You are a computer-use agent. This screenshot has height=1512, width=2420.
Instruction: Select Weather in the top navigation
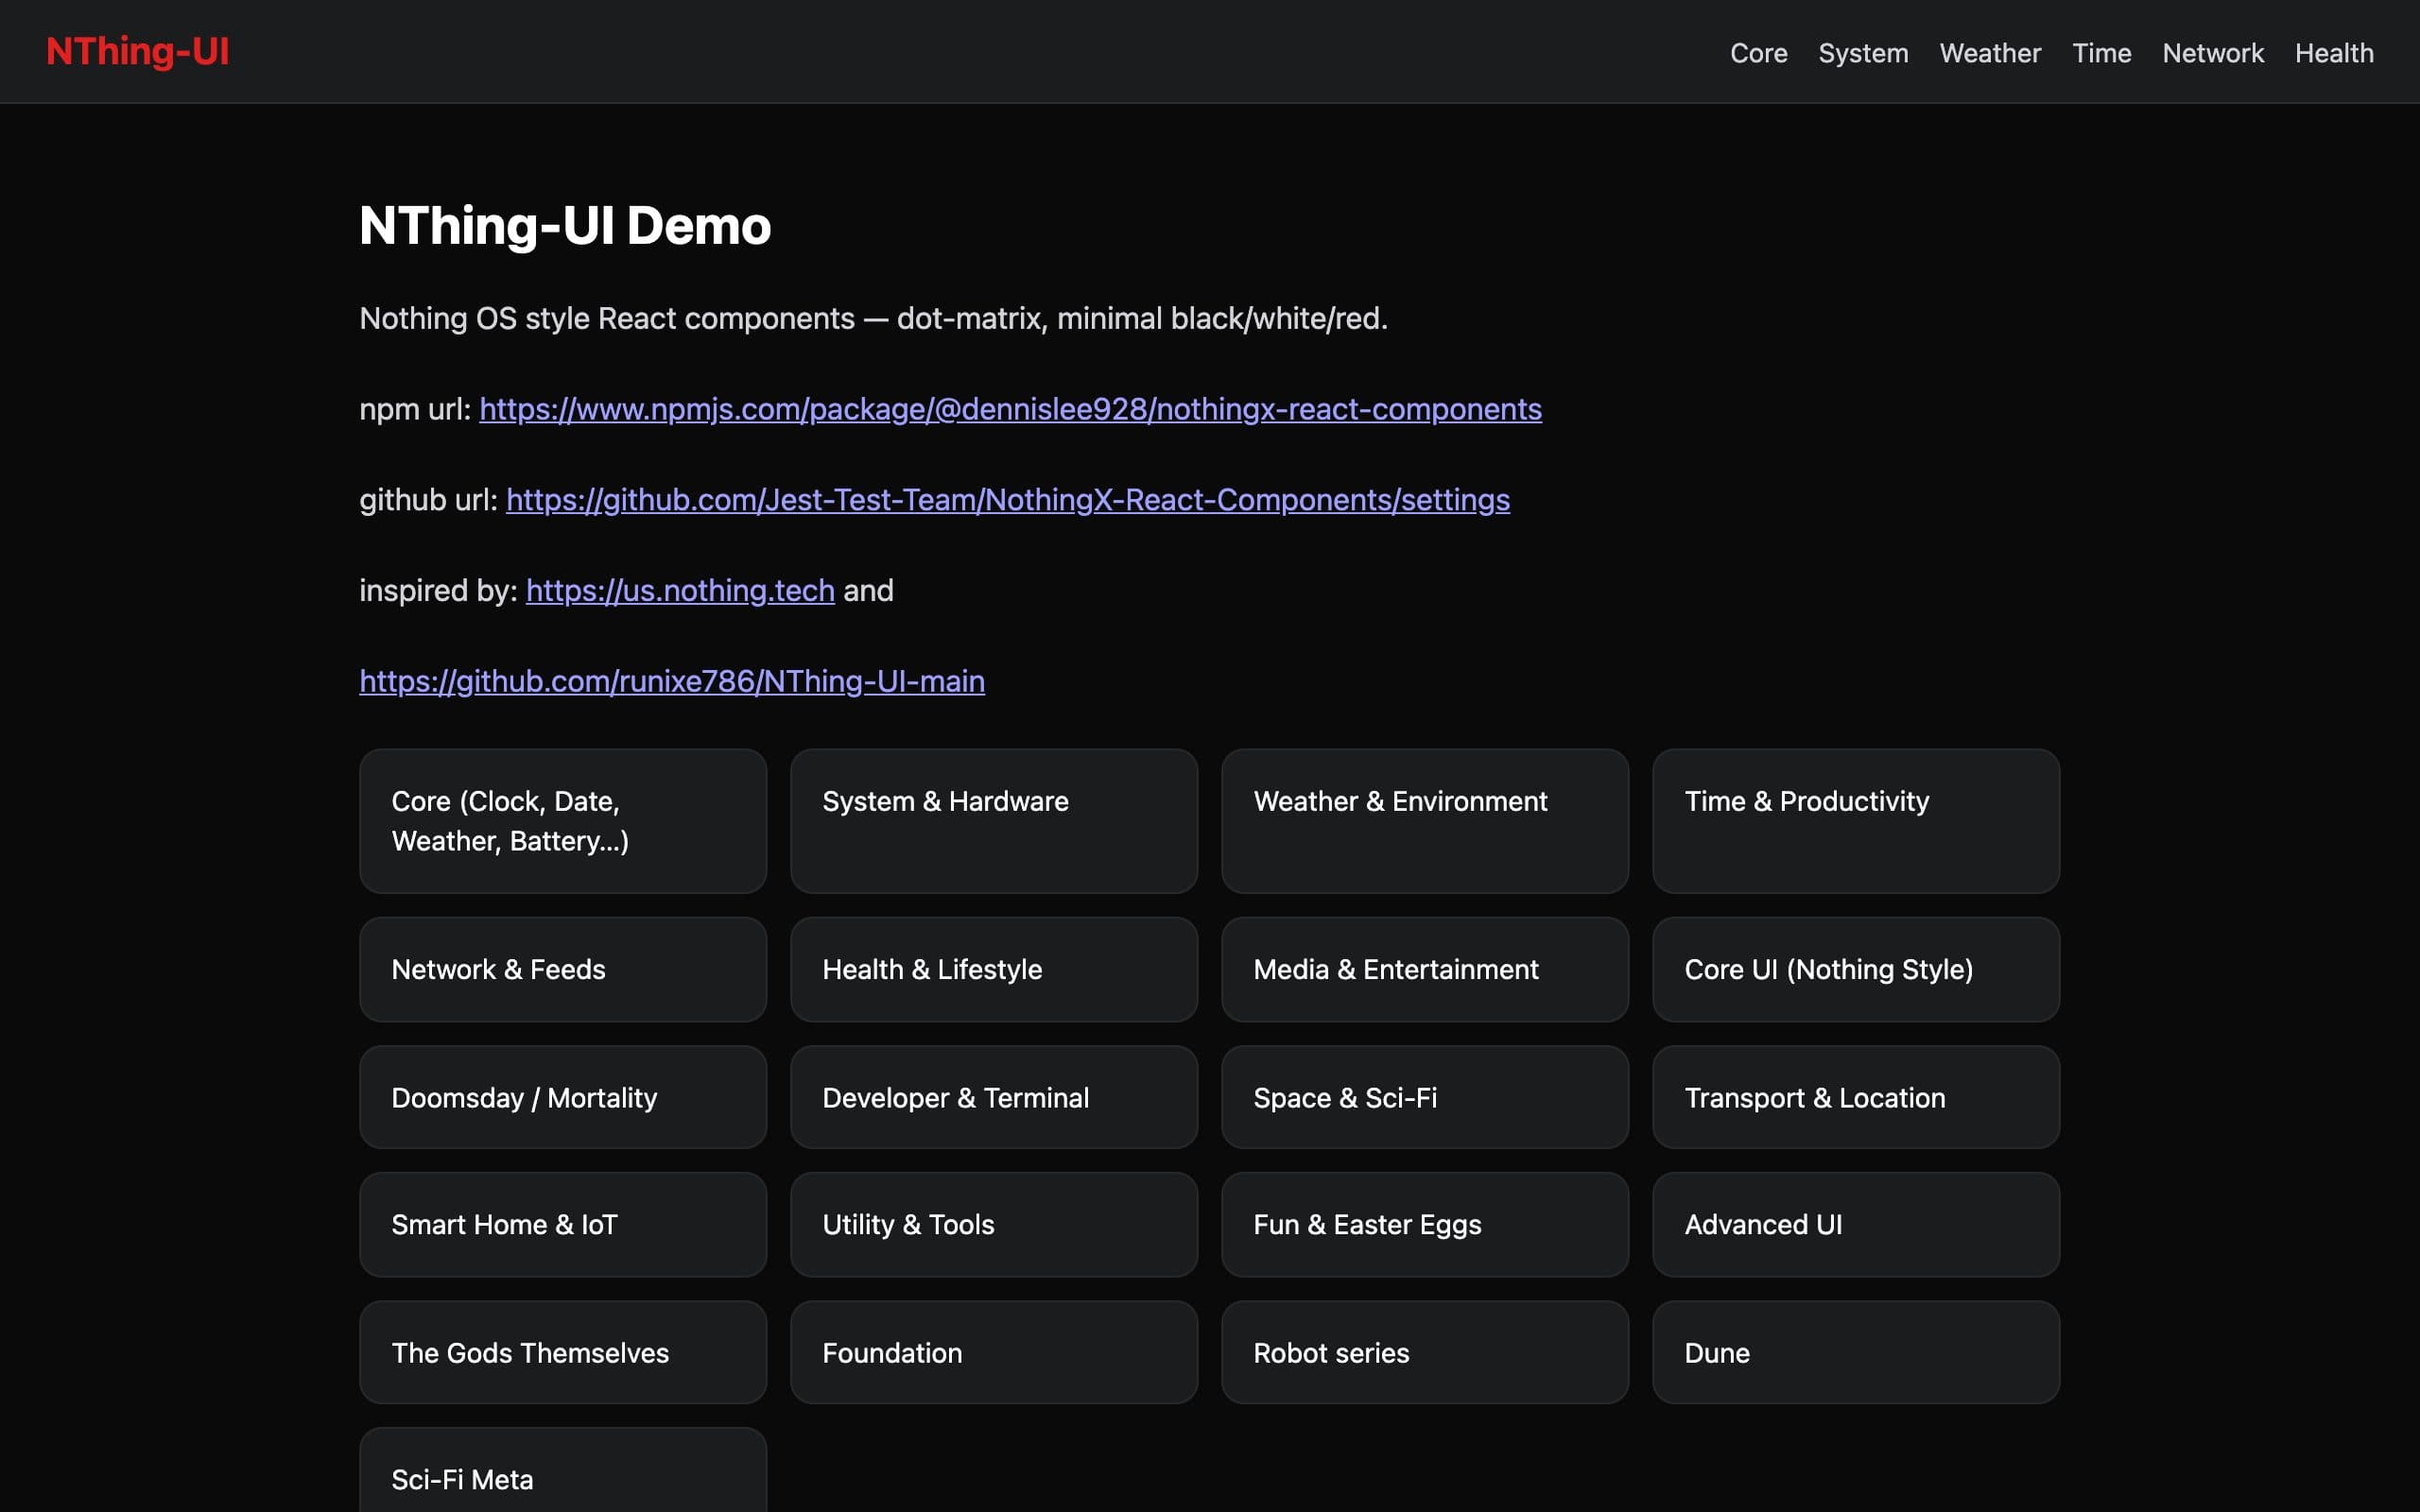1990,53
